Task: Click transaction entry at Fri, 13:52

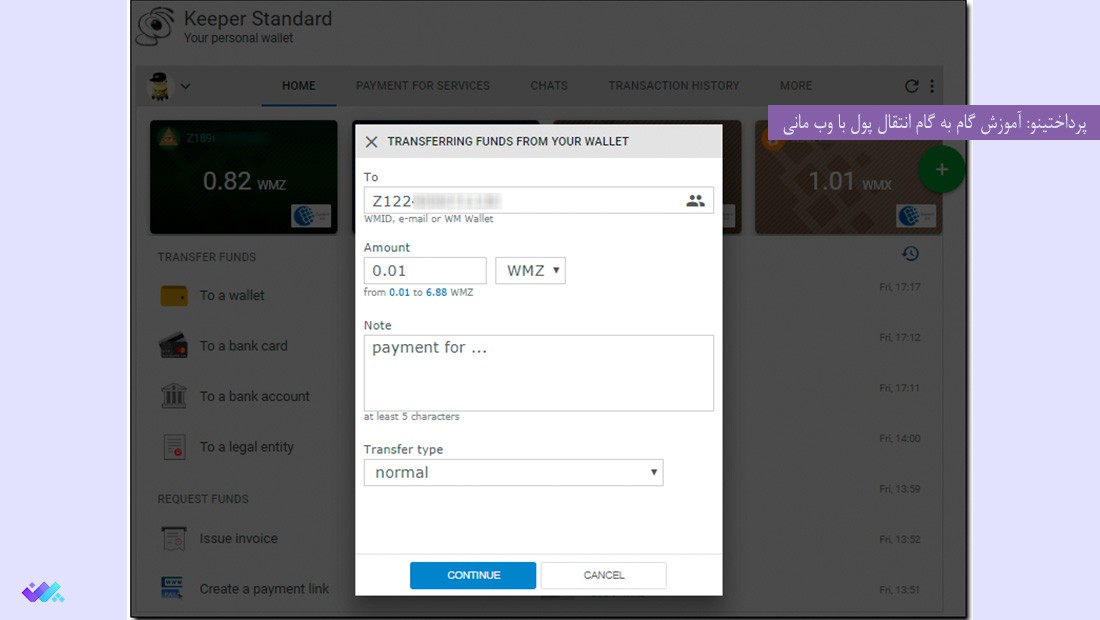Action: coord(899,539)
